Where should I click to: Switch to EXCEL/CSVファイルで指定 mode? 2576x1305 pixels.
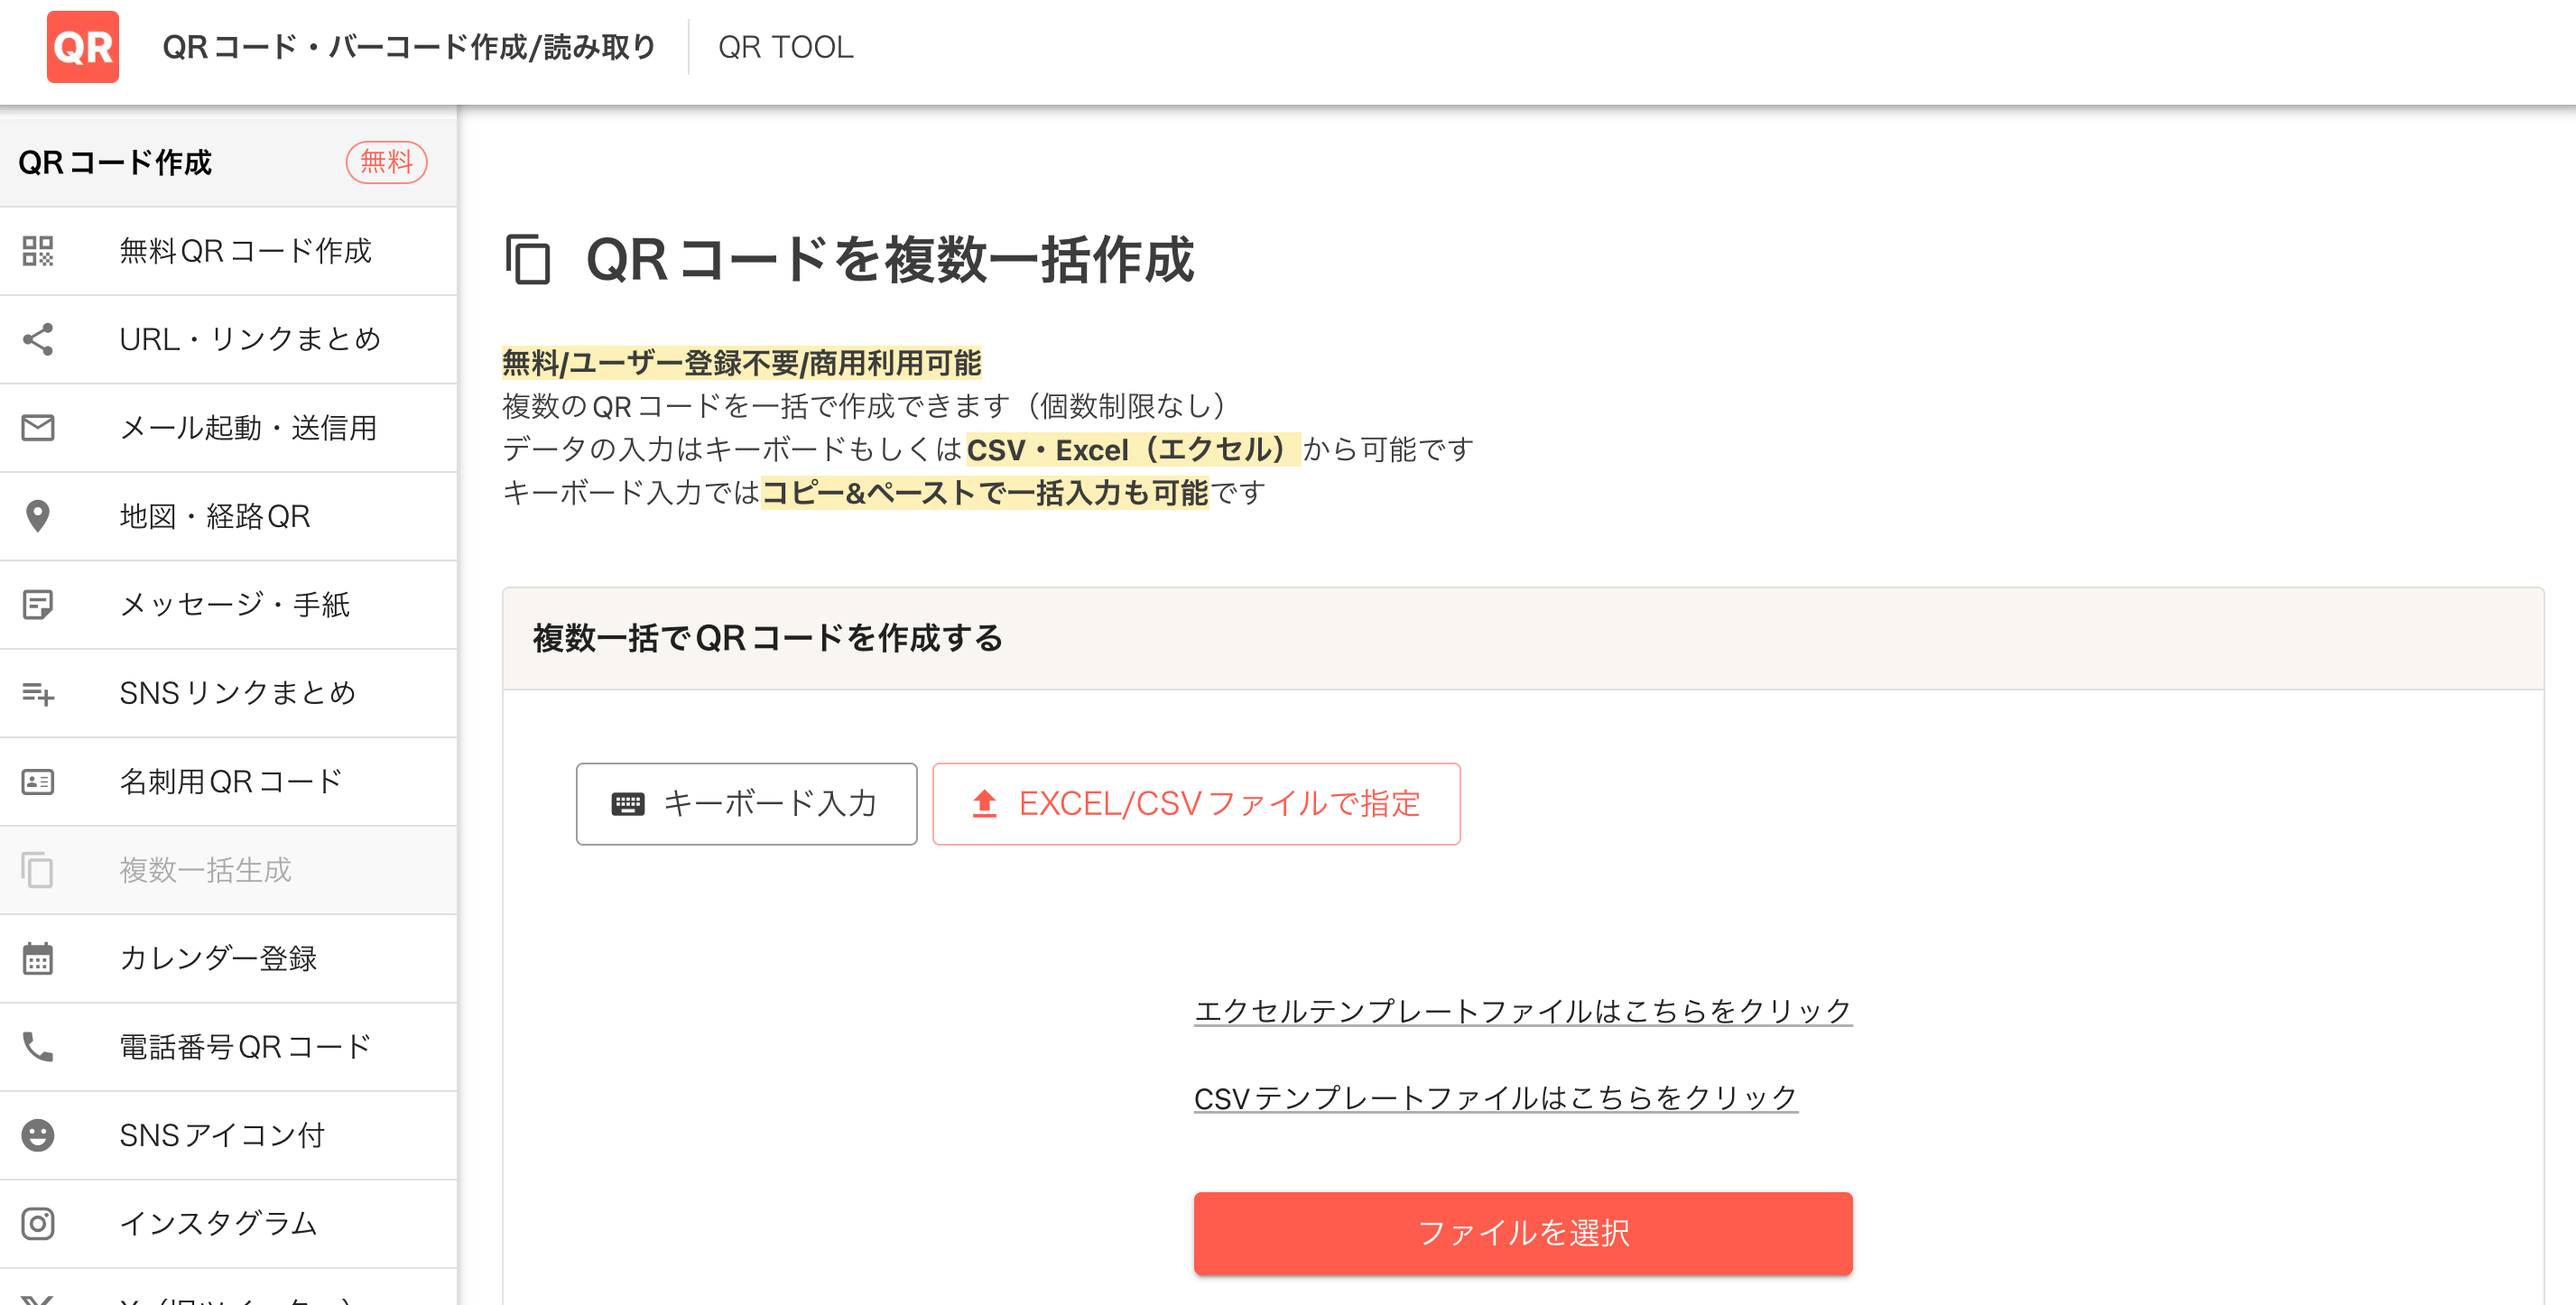coord(1196,803)
